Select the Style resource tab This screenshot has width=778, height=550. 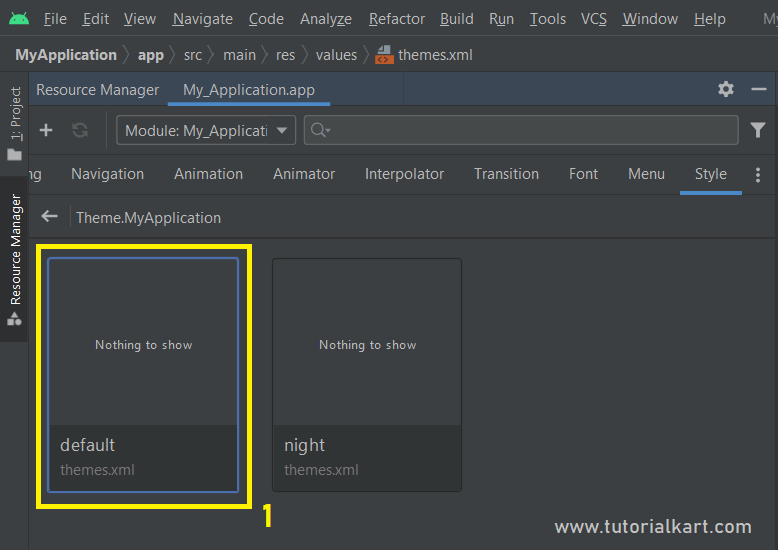[711, 174]
